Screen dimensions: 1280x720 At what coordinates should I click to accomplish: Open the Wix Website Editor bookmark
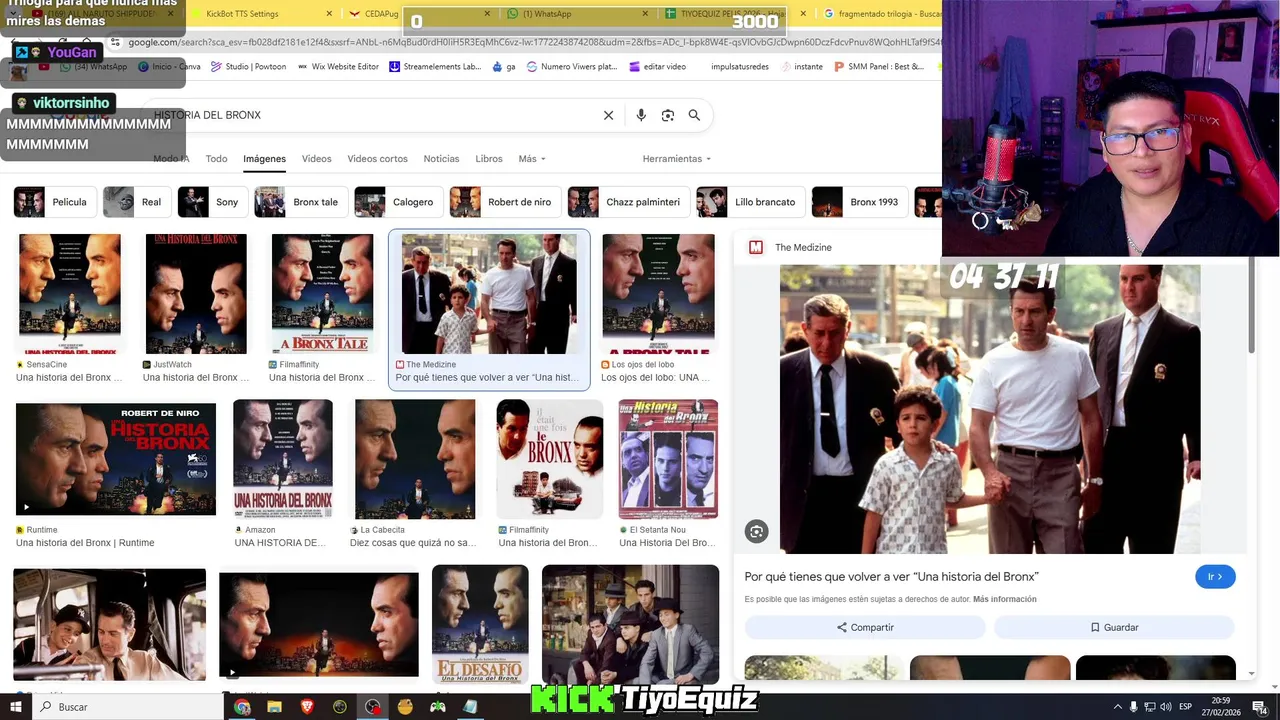coord(338,67)
